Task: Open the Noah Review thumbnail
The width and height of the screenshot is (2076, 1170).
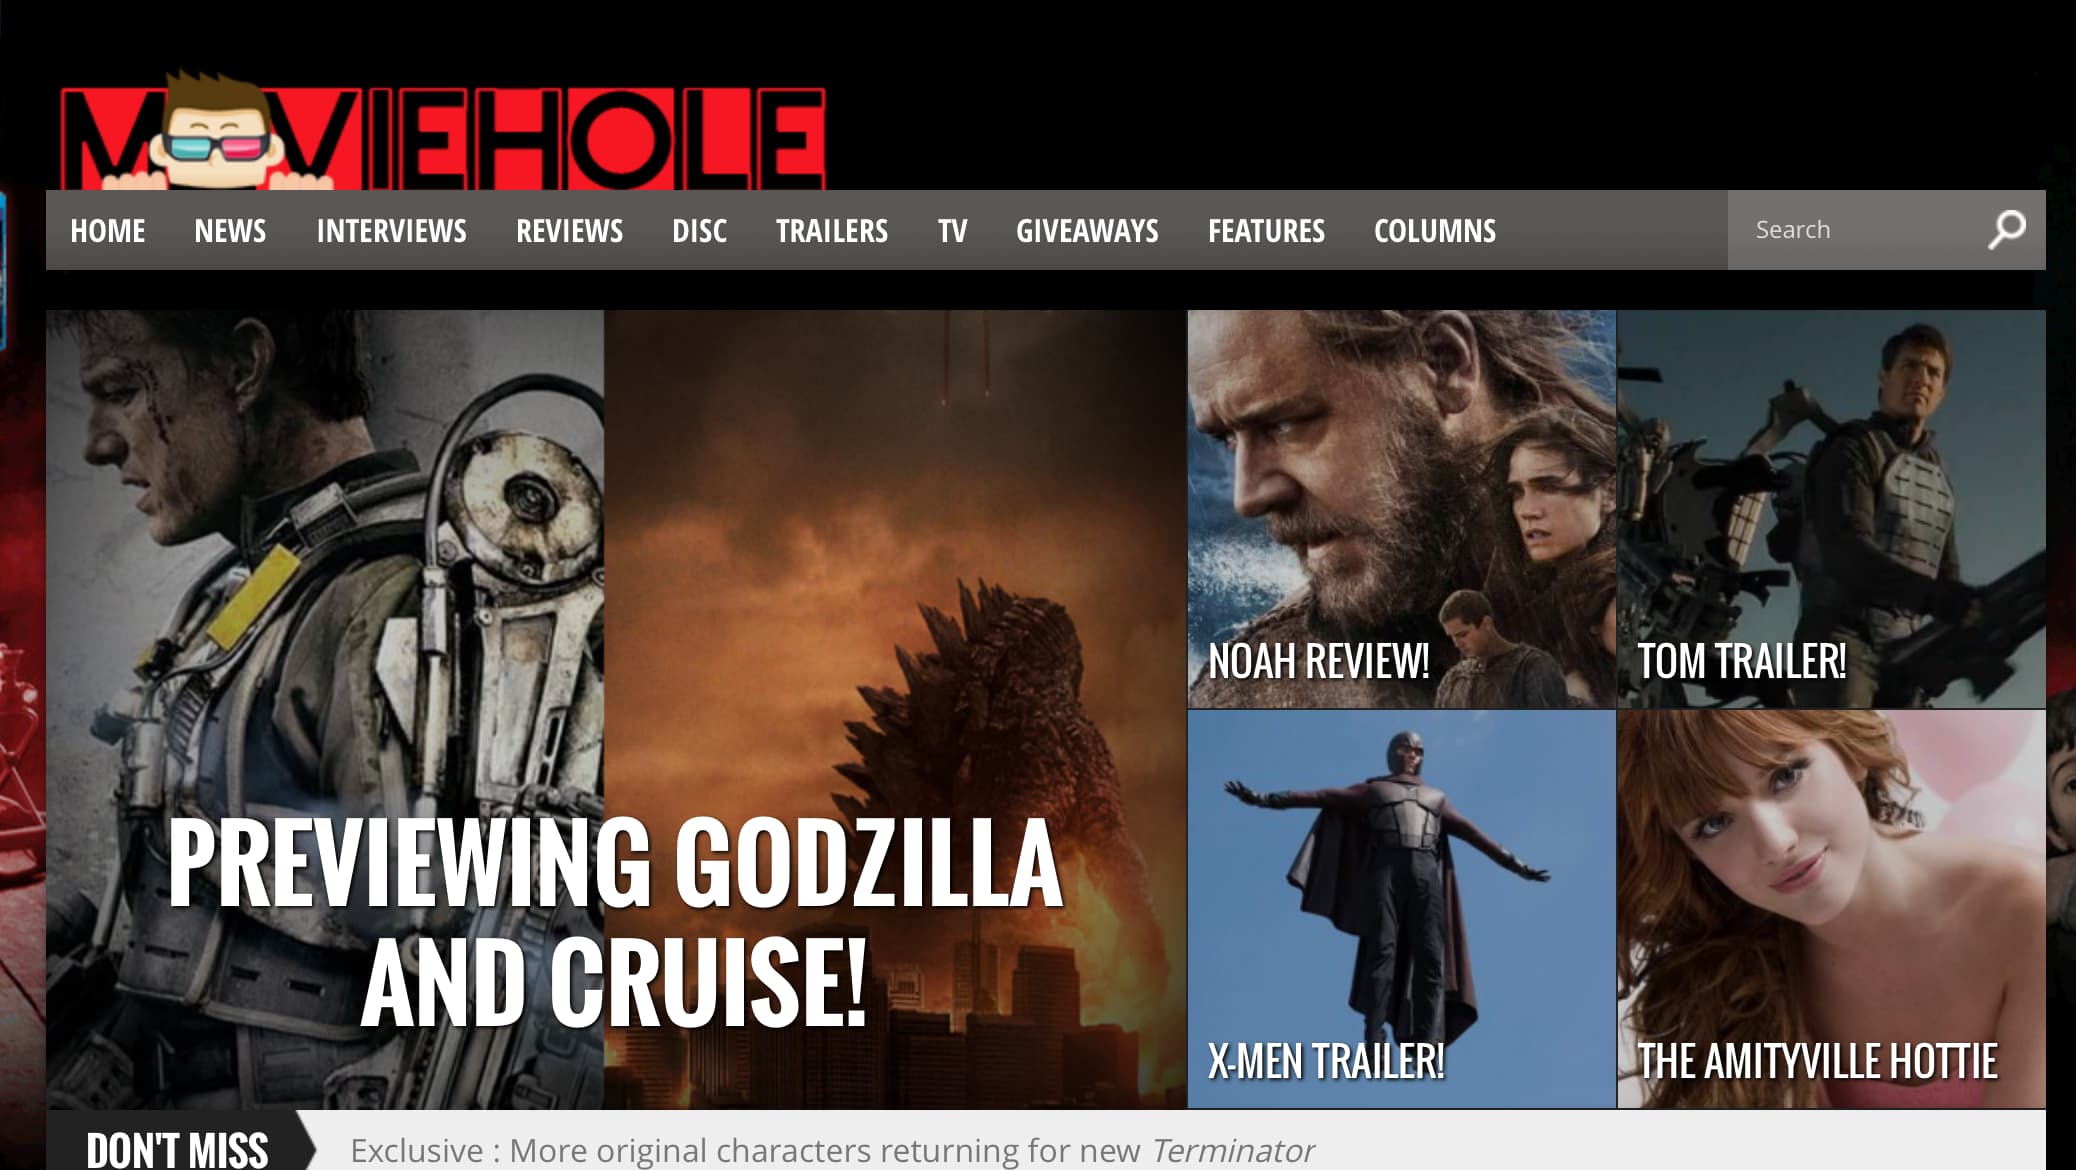Action: click(1401, 509)
